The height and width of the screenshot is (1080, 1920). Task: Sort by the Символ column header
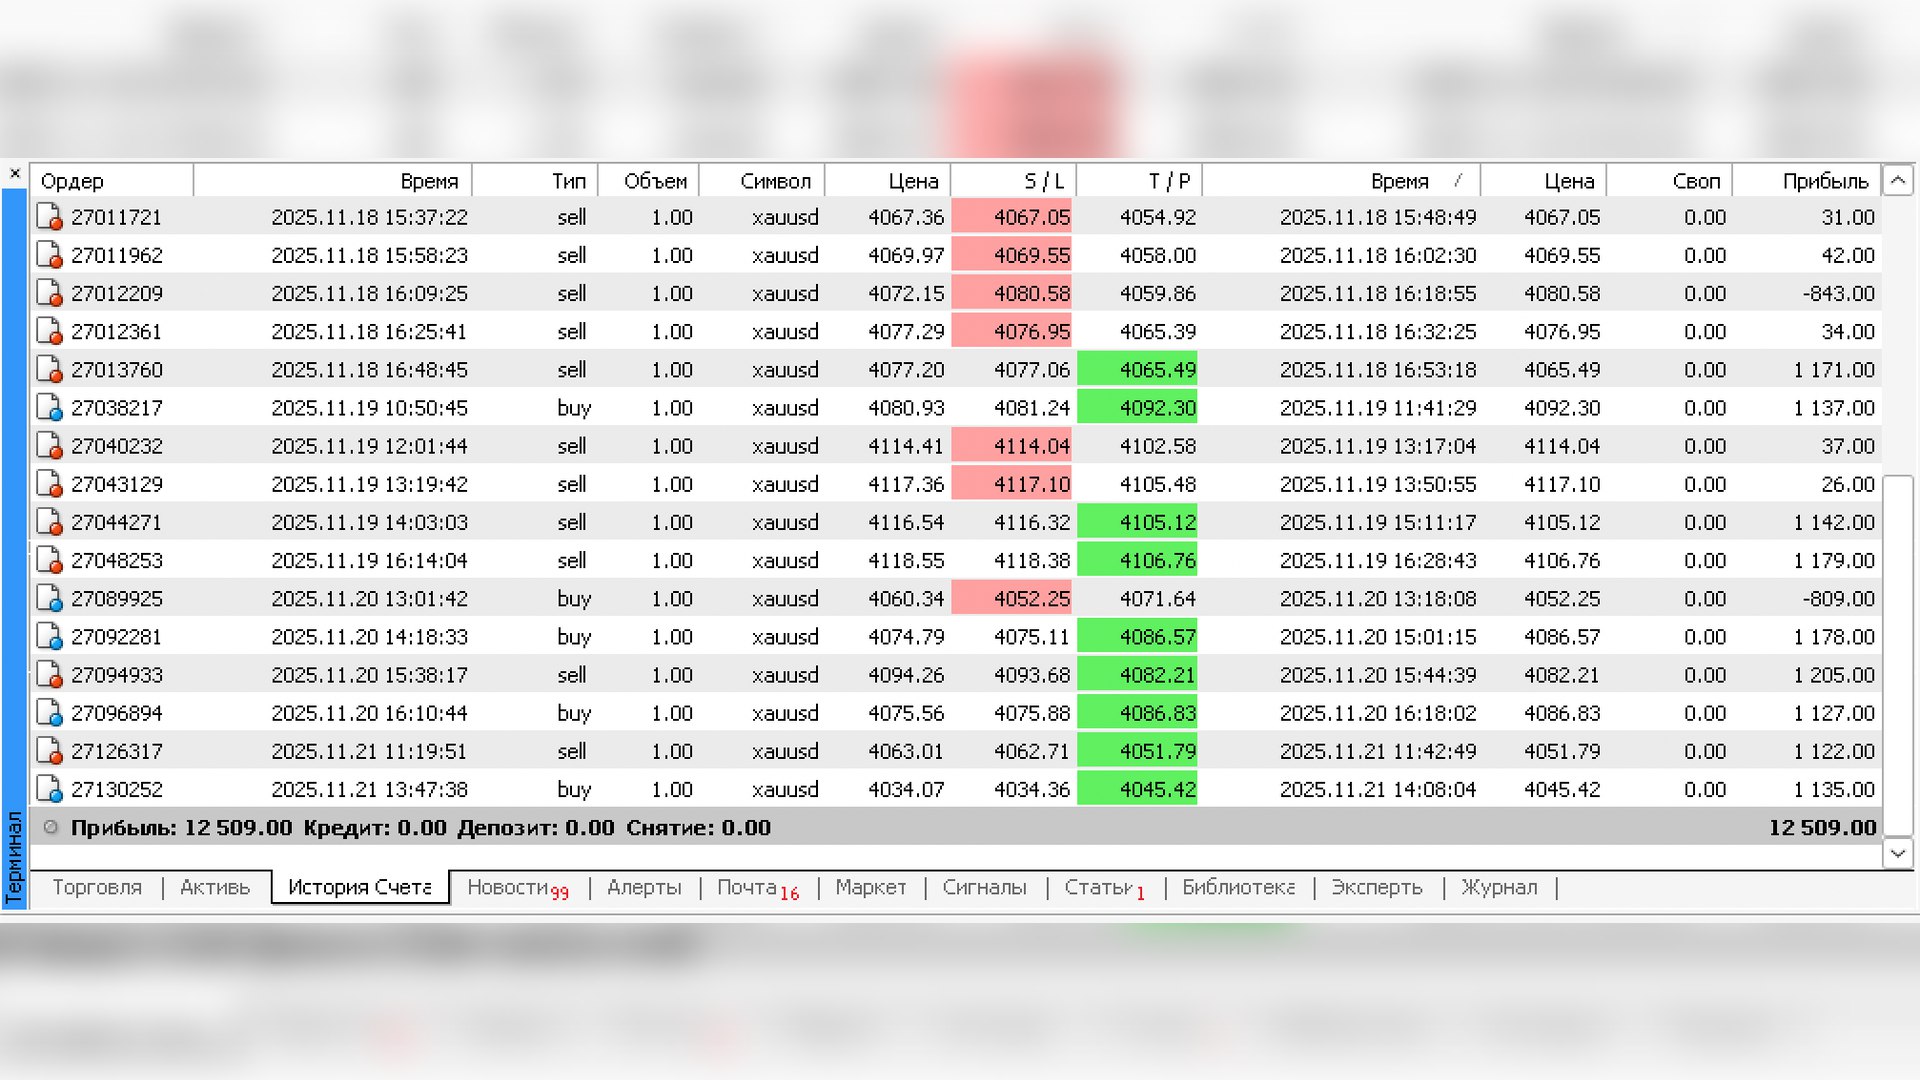click(762, 181)
